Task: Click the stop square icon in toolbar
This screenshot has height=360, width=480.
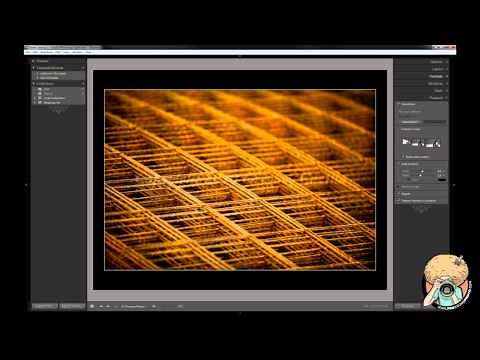Action: pos(92,306)
